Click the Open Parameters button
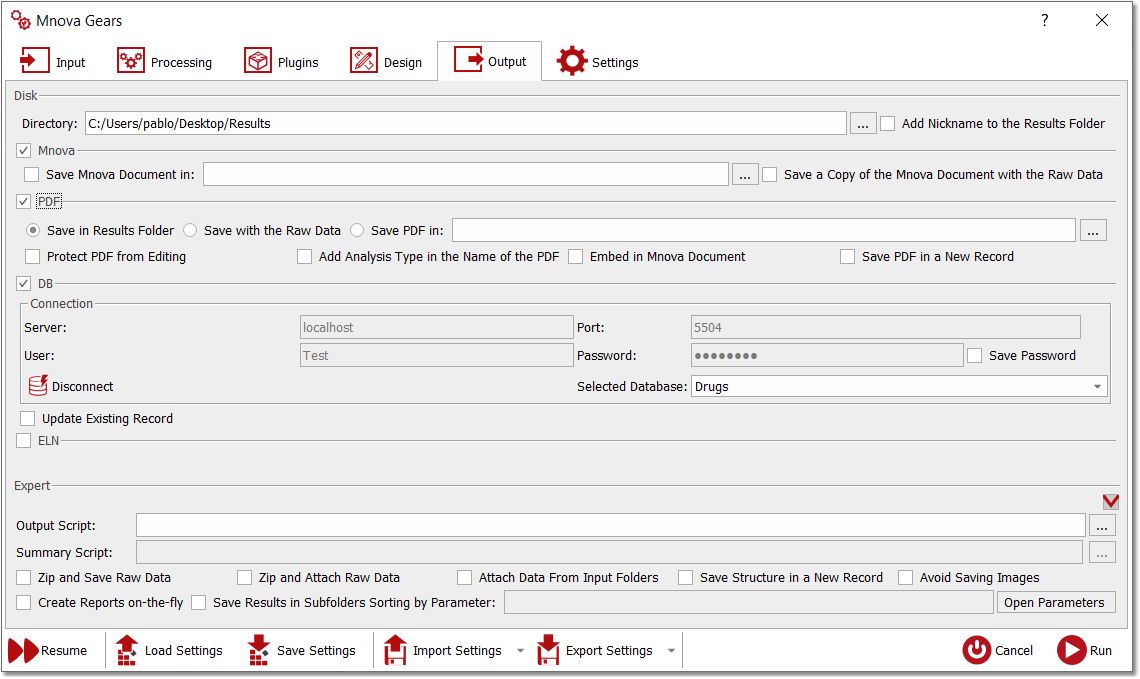The height and width of the screenshot is (679, 1140). point(1054,602)
